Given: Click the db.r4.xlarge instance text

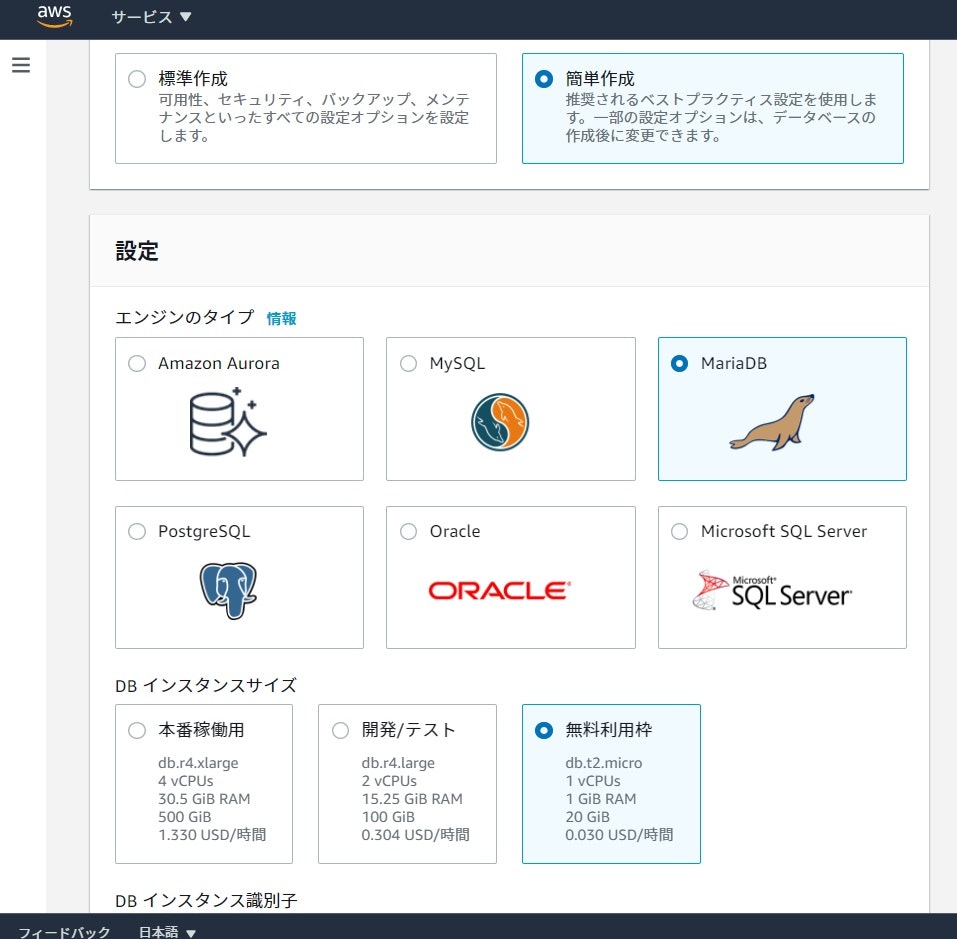Looking at the screenshot, I should 198,763.
